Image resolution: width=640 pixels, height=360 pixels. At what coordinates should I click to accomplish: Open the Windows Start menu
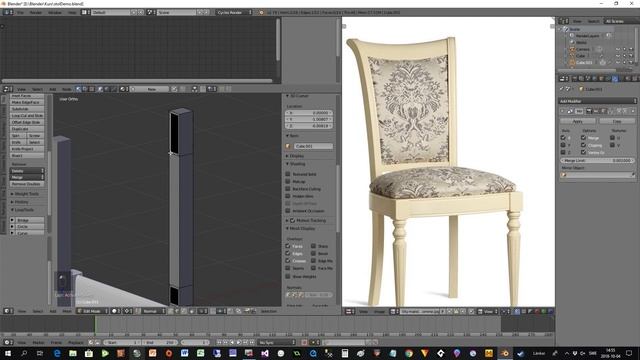(8, 353)
